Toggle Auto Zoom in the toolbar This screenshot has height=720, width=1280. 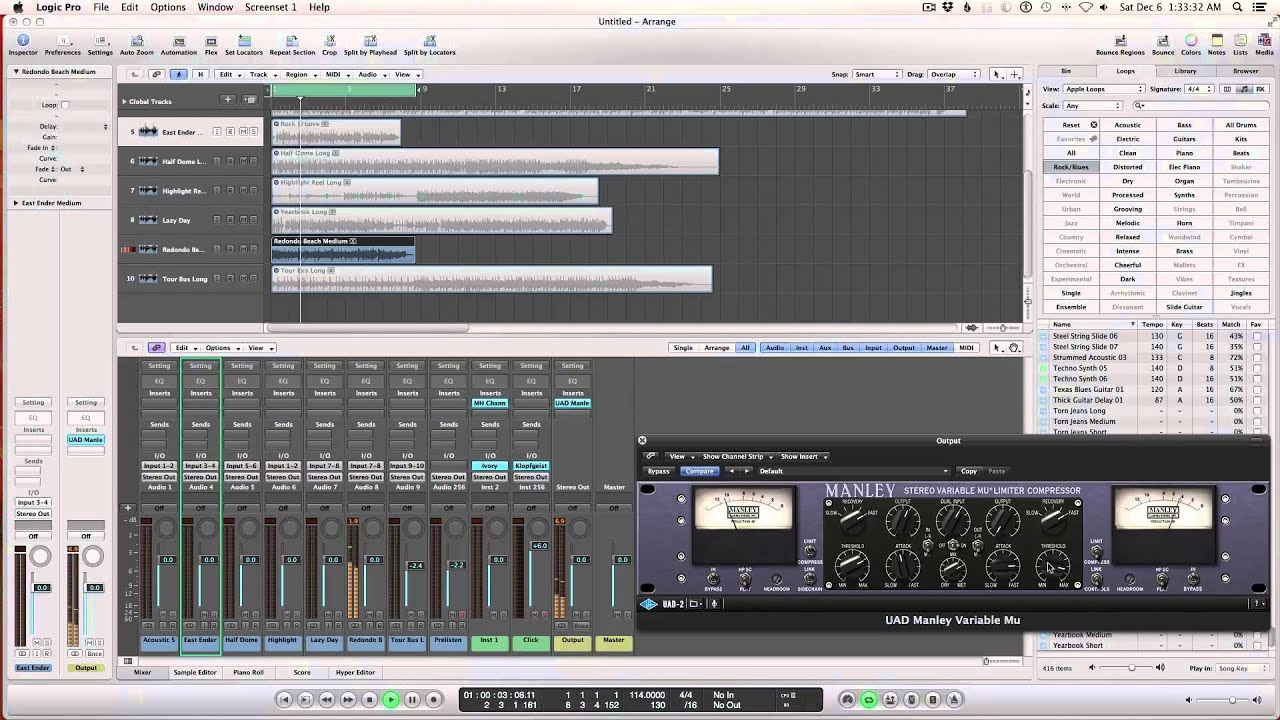[x=137, y=45]
